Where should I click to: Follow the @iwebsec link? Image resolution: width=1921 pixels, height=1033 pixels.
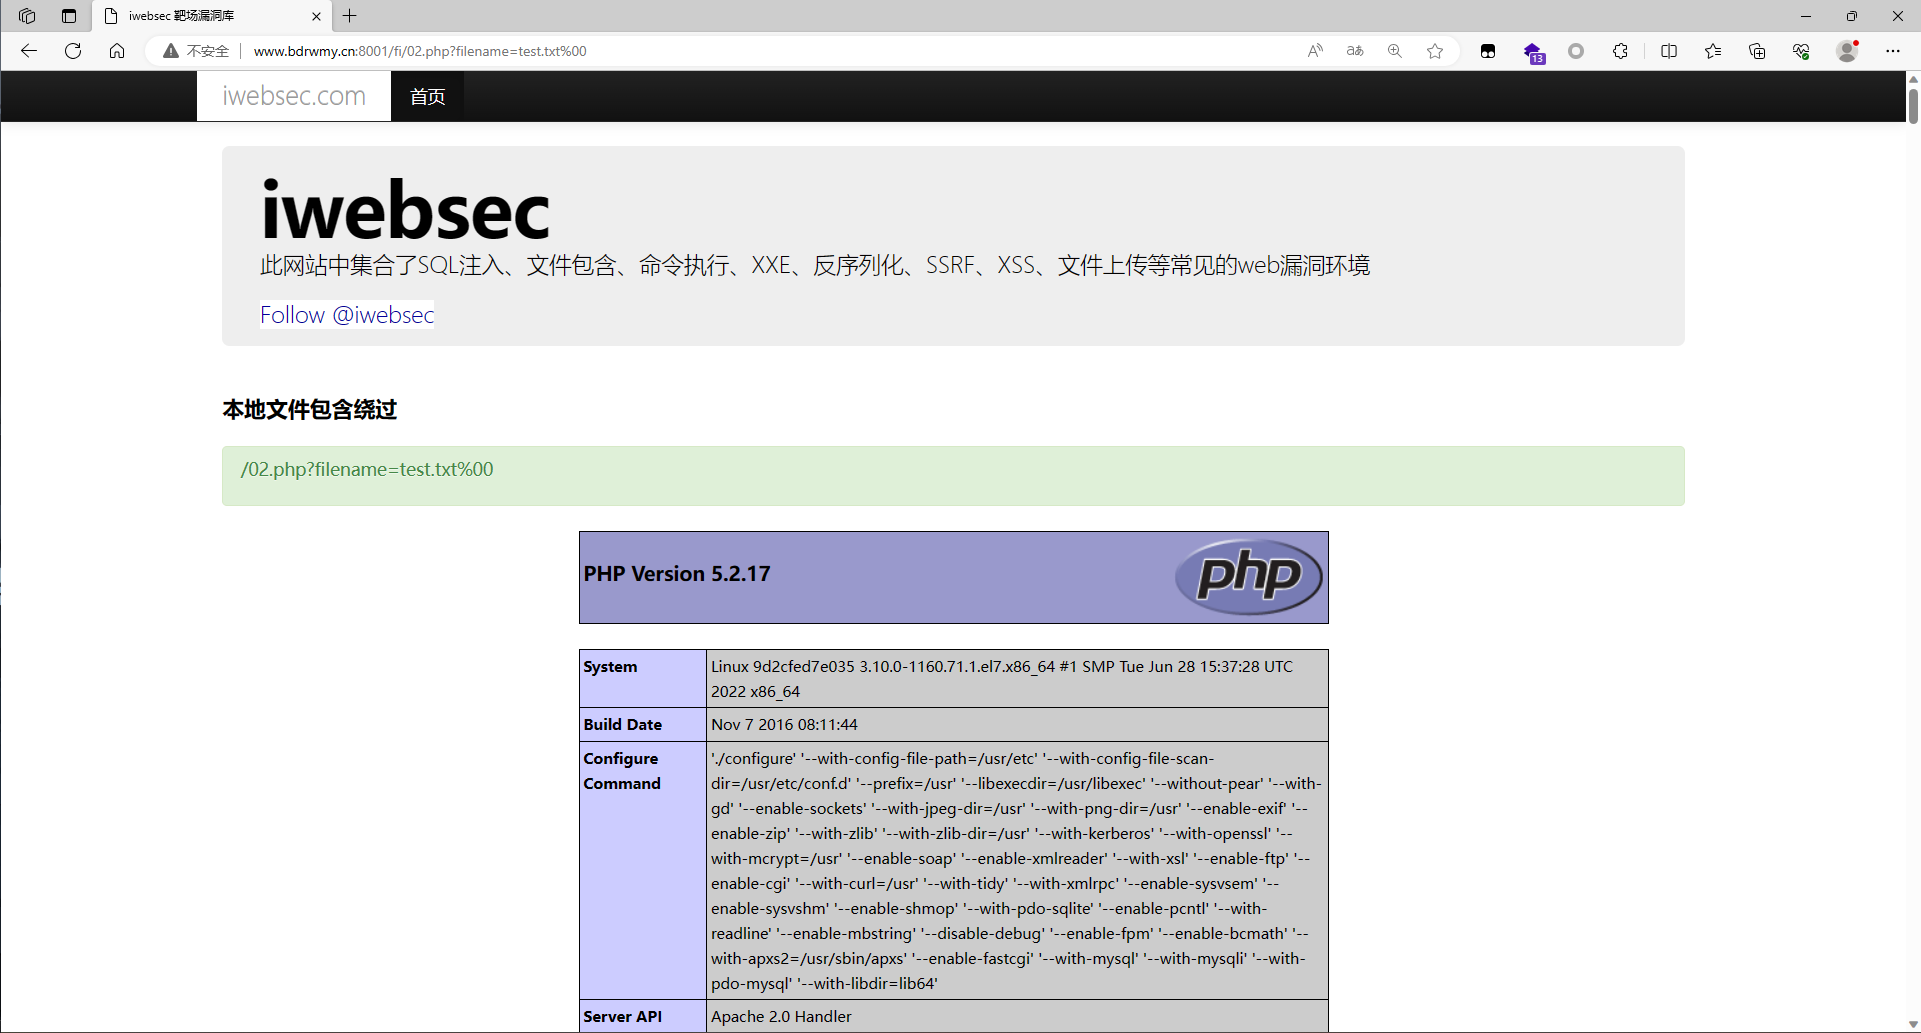[347, 315]
